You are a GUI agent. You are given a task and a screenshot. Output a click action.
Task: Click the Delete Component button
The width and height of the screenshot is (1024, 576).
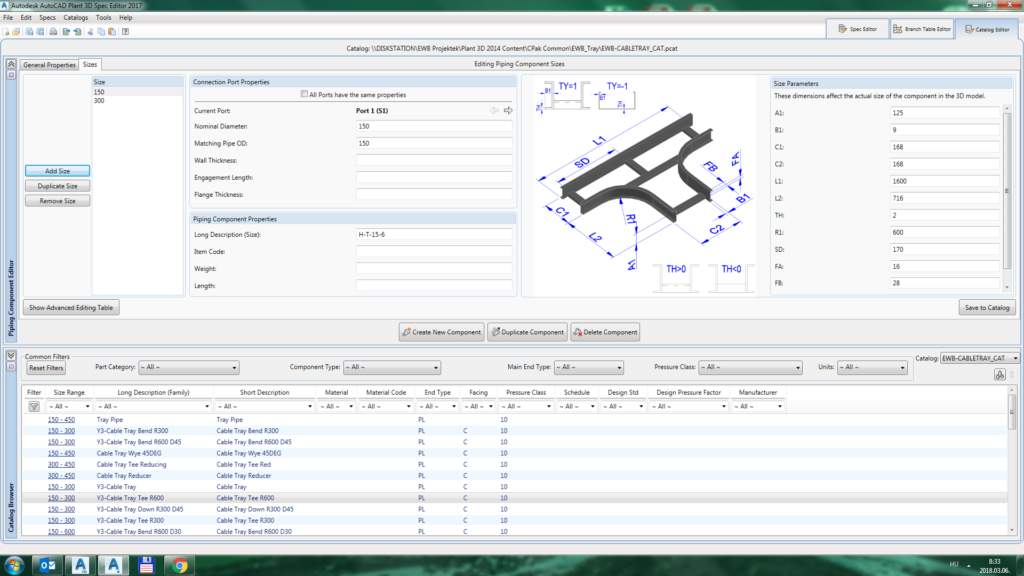(605, 332)
